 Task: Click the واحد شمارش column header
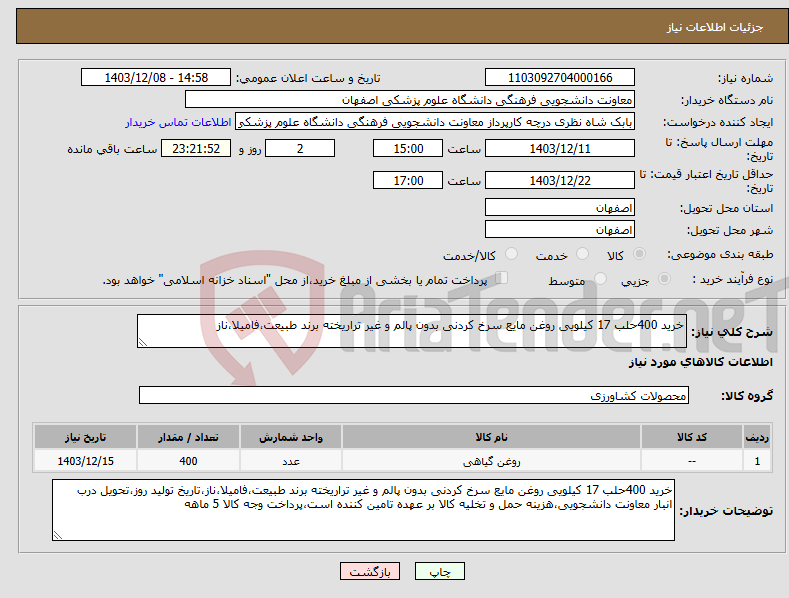tap(291, 437)
